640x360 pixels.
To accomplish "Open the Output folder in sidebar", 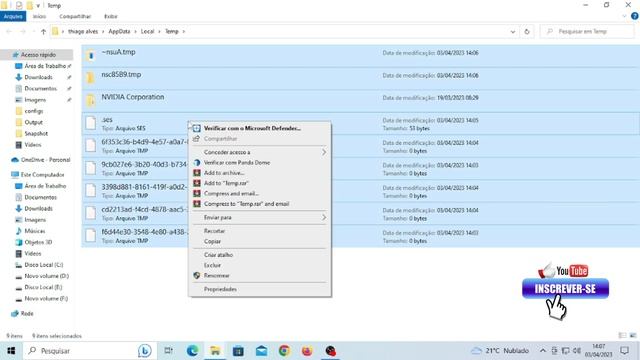I will 33,122.
